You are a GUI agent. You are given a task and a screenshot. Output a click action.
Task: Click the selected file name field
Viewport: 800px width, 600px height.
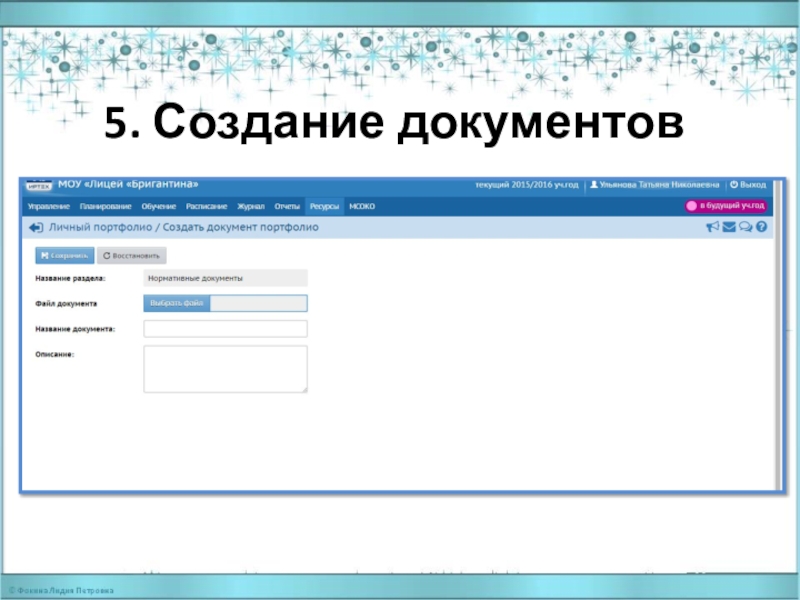(259, 303)
